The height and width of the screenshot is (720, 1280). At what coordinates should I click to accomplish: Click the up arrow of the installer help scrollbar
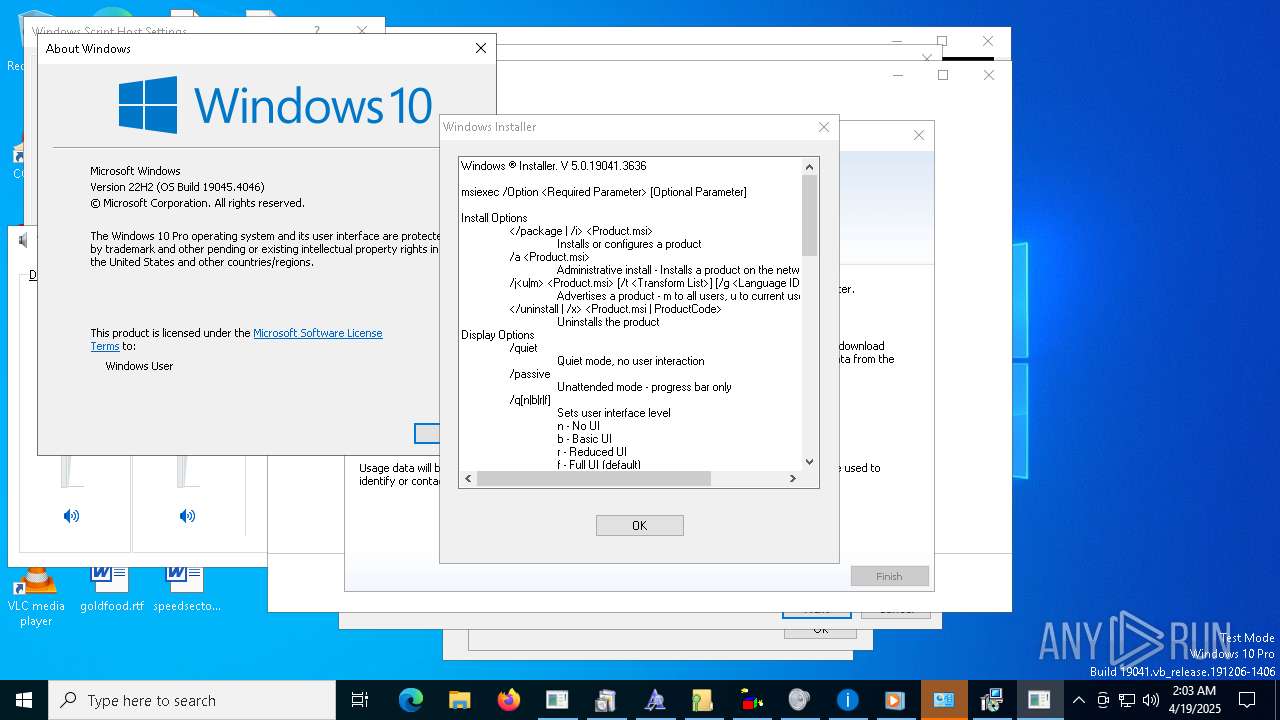[810, 166]
